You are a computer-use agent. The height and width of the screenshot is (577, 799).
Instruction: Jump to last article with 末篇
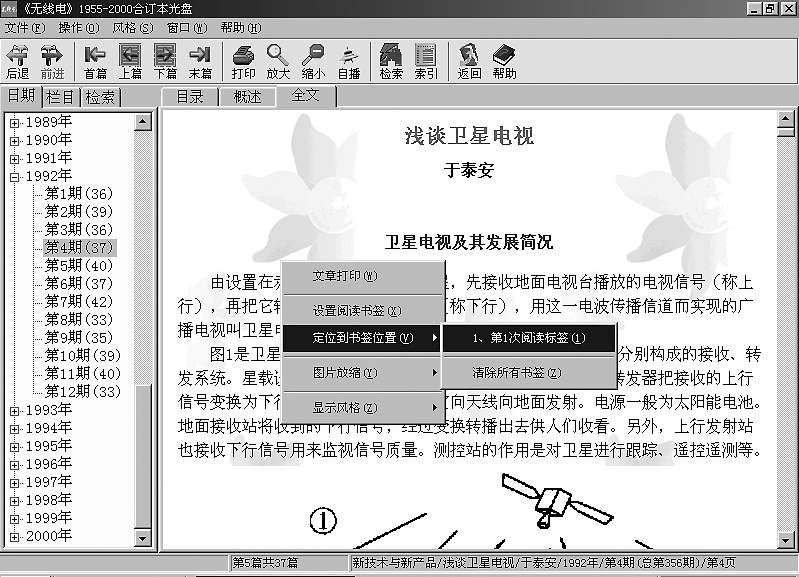[x=200, y=62]
